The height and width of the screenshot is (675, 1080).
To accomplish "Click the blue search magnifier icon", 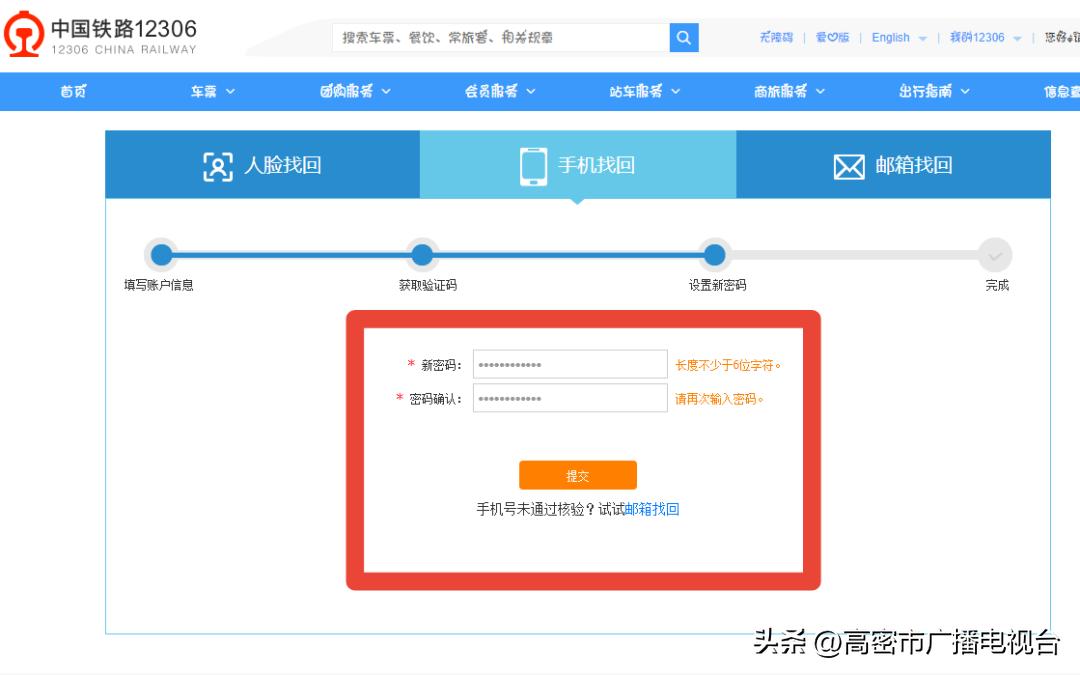I will [x=683, y=37].
